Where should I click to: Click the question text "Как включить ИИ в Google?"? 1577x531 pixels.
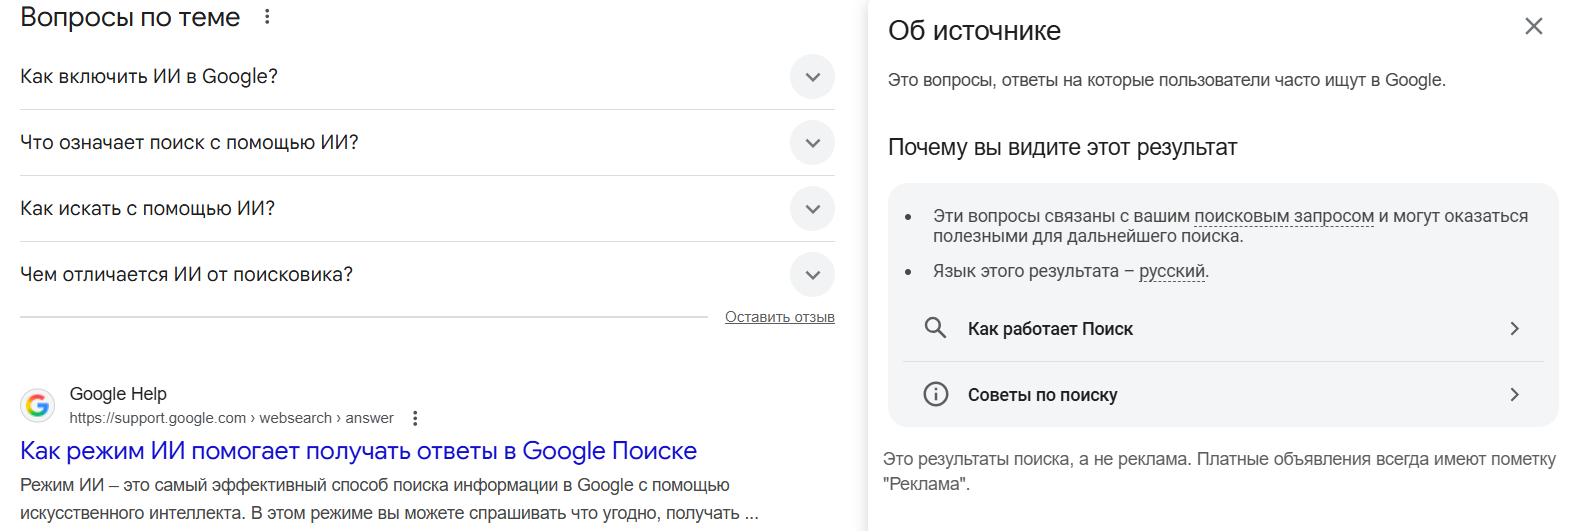tap(149, 77)
